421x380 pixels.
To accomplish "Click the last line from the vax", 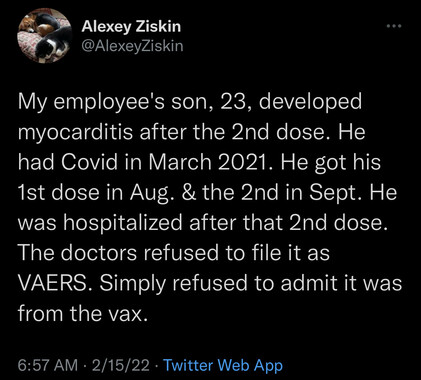I will tap(83, 313).
